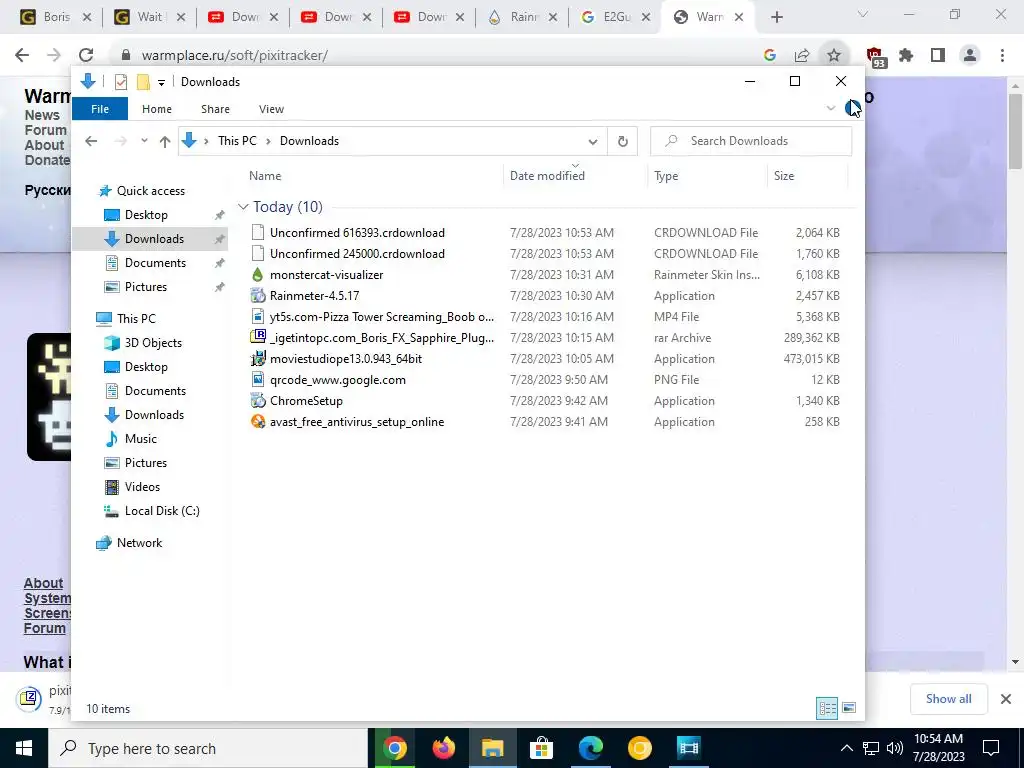Open Microsoft Store from the taskbar
The width and height of the screenshot is (1024, 768).
coord(541,748)
